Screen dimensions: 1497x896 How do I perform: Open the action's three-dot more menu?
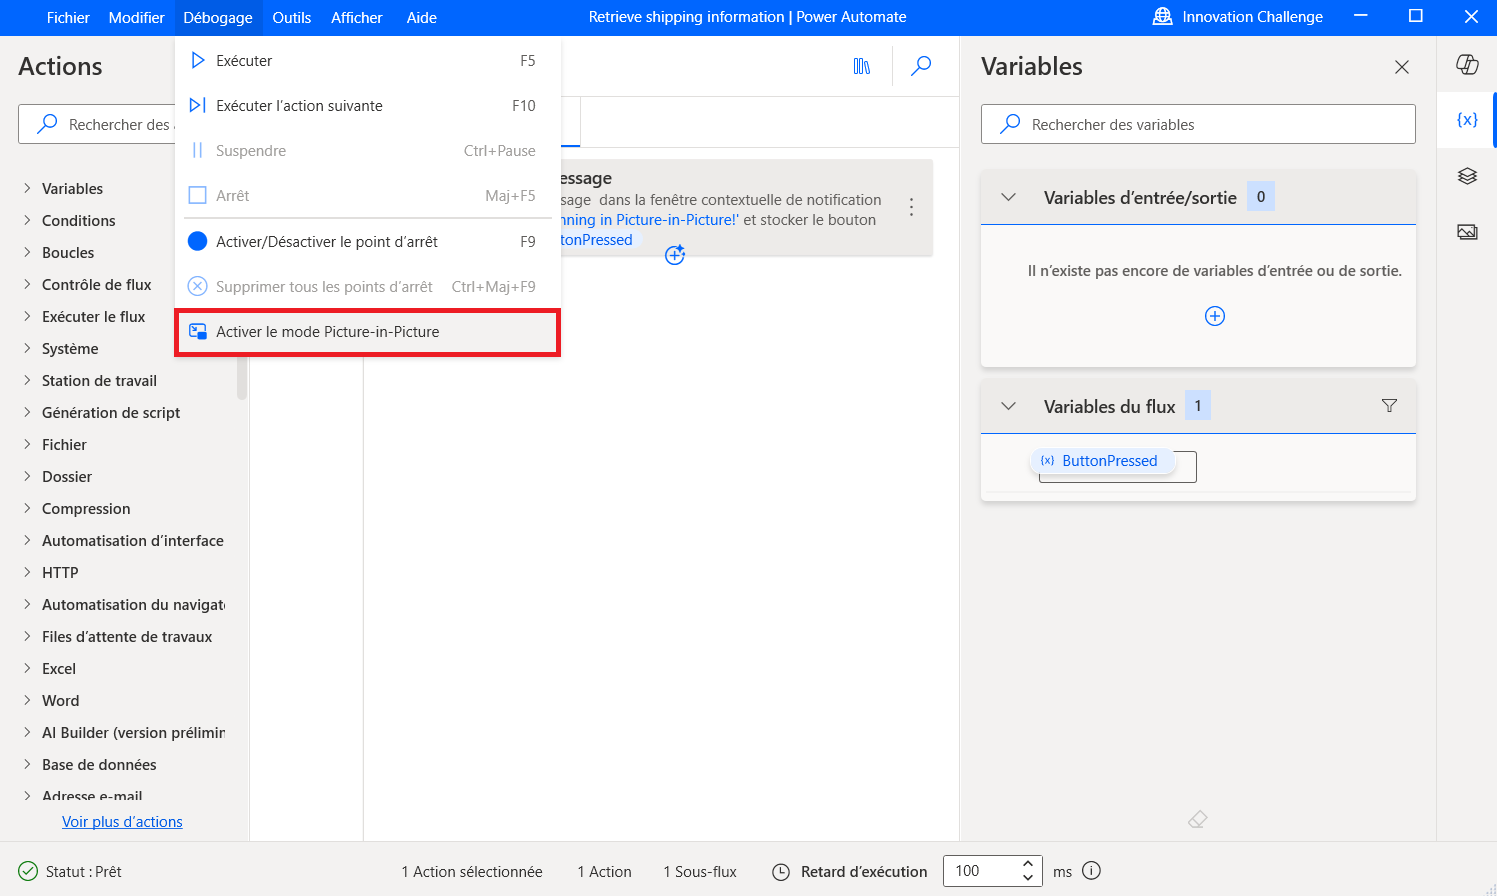pos(911,207)
